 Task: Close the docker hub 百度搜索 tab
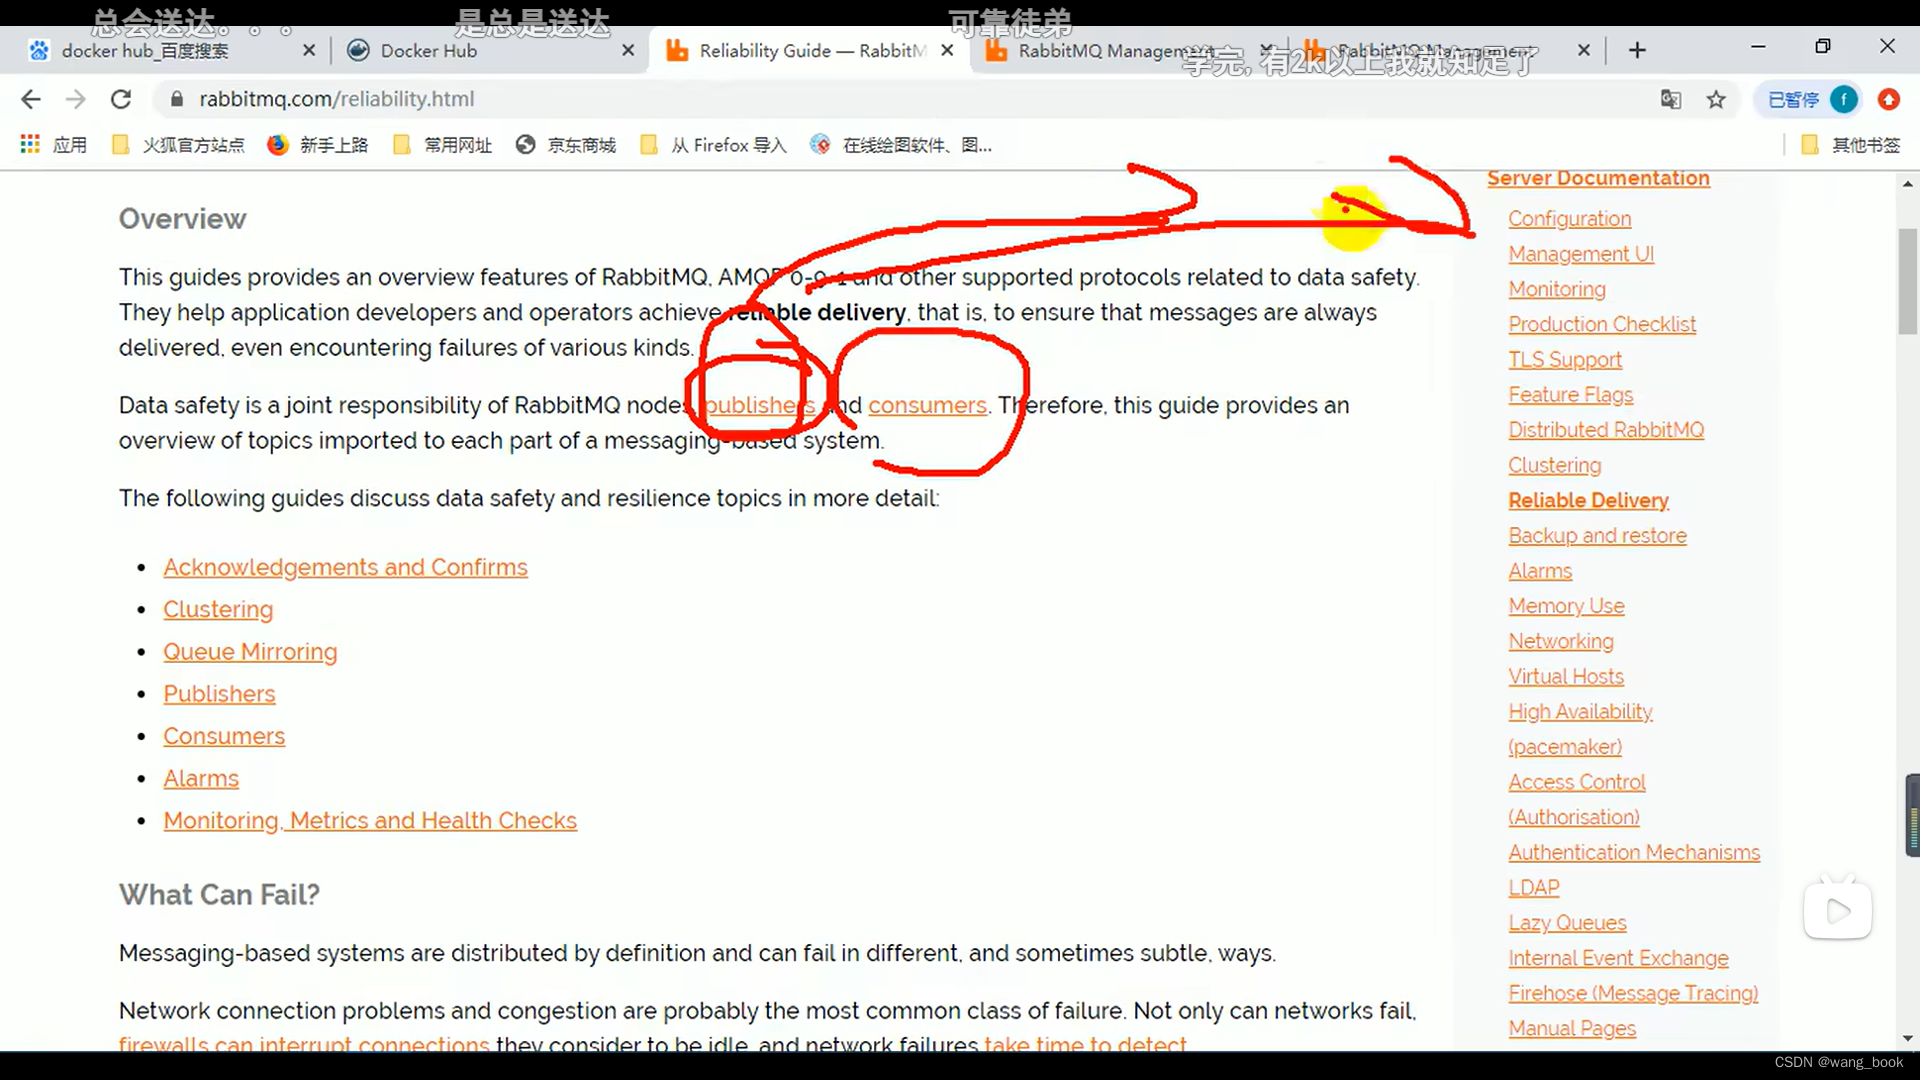coord(308,50)
